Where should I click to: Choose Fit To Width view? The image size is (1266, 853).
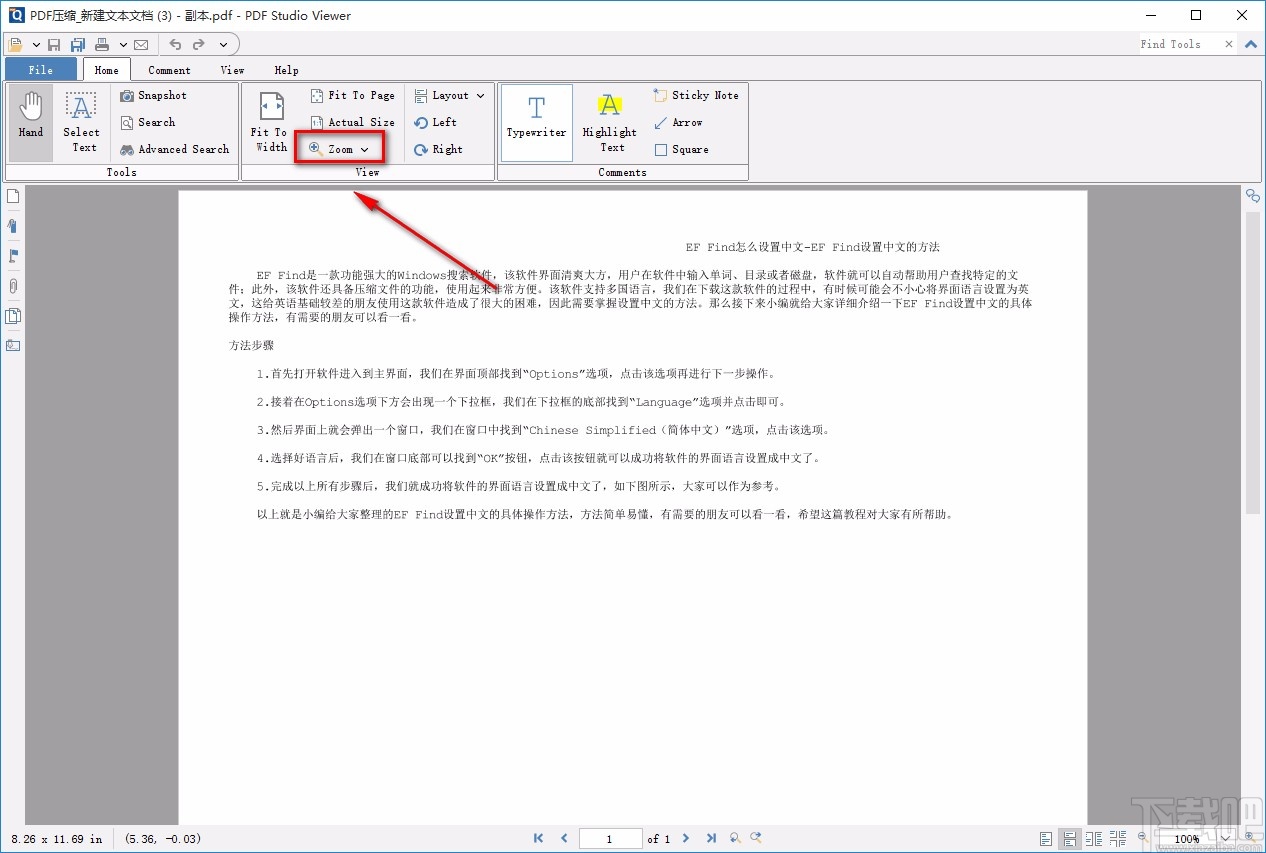(x=270, y=123)
